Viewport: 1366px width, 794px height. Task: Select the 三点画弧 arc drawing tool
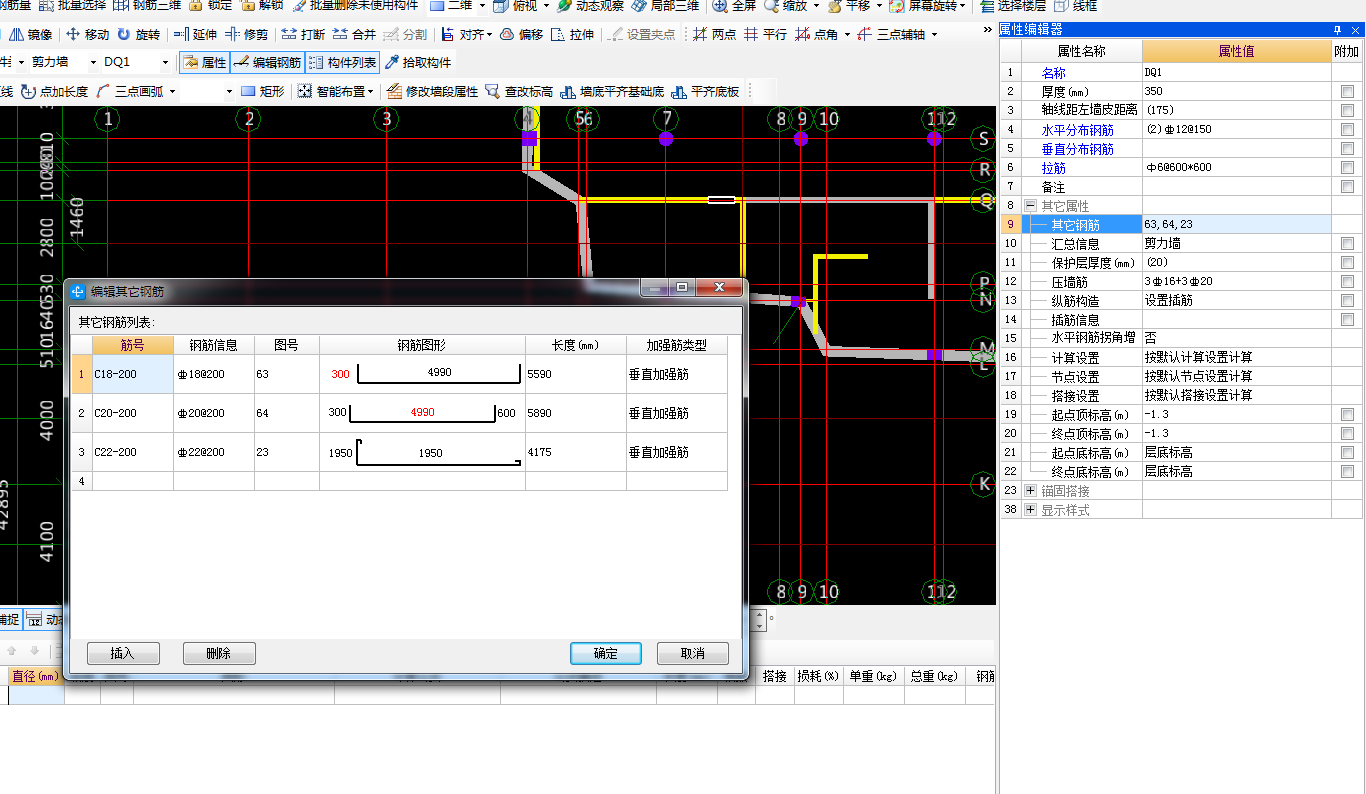point(130,91)
